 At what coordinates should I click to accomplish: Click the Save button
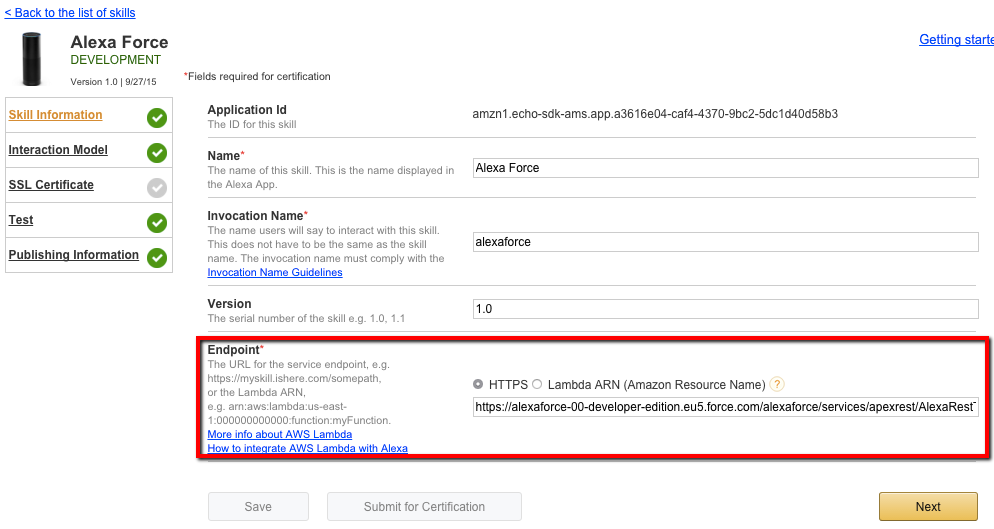258,507
